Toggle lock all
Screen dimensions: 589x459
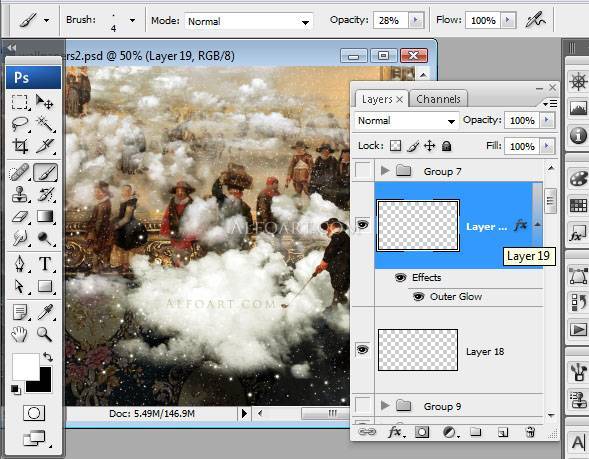pos(446,146)
